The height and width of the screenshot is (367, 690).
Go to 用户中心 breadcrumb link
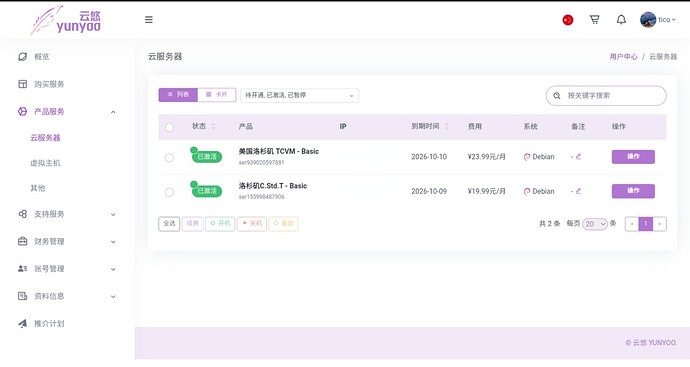pos(623,57)
